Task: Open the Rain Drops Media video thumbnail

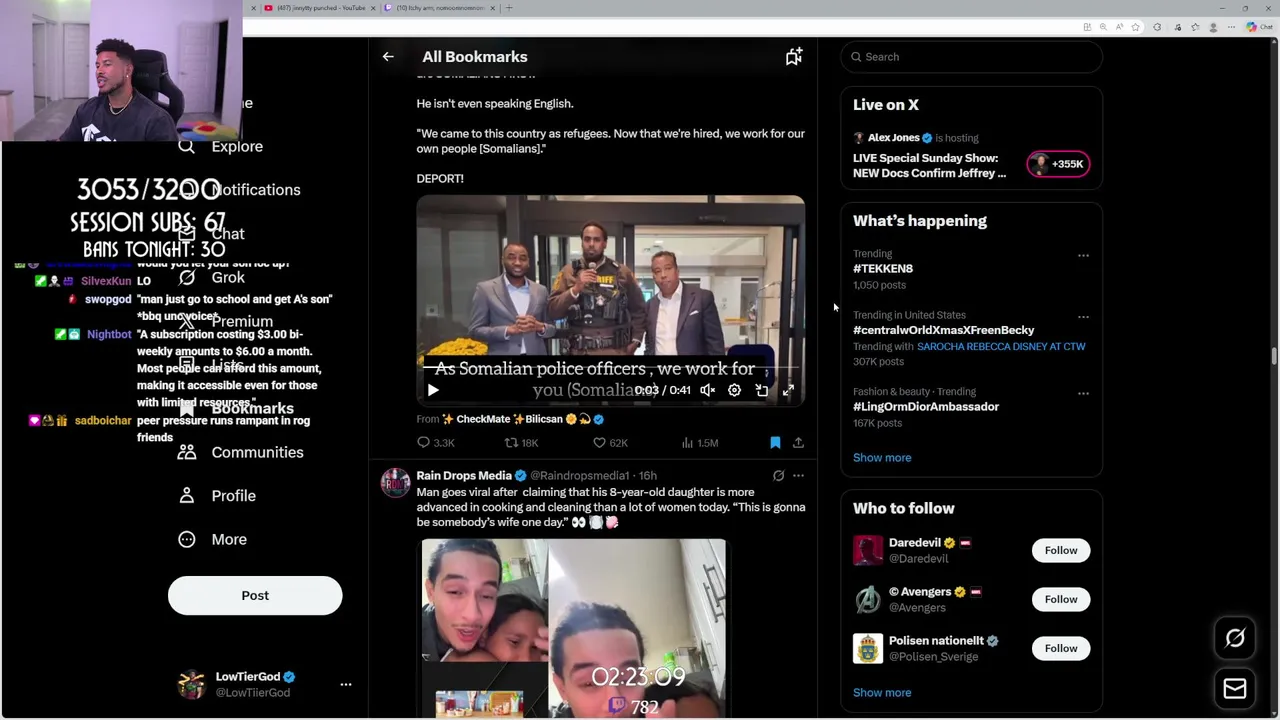Action: point(574,628)
